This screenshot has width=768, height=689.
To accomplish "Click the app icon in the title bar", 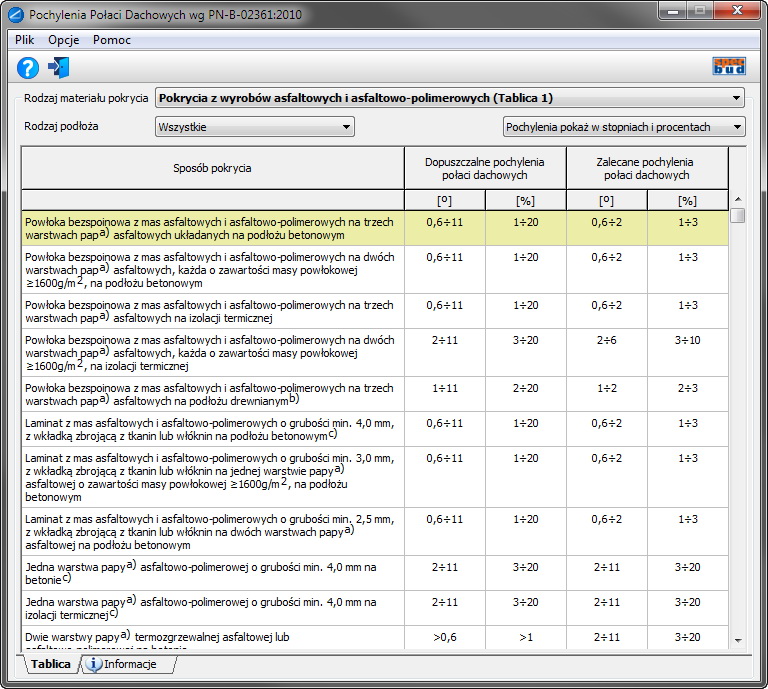I will (x=16, y=15).
